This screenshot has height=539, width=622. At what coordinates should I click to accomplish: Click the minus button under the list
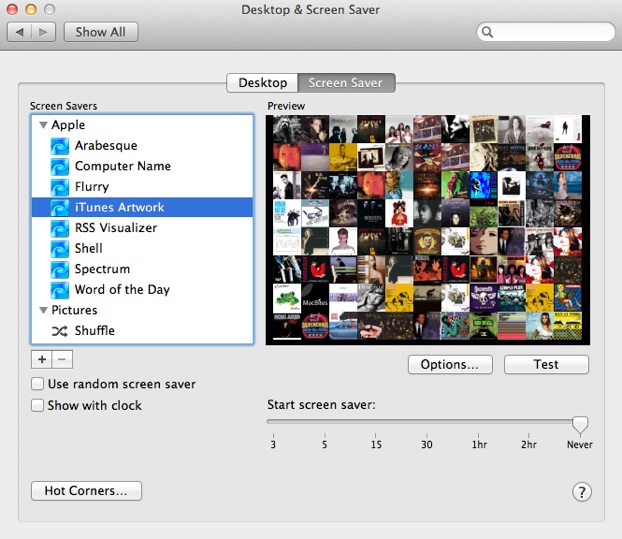62,360
